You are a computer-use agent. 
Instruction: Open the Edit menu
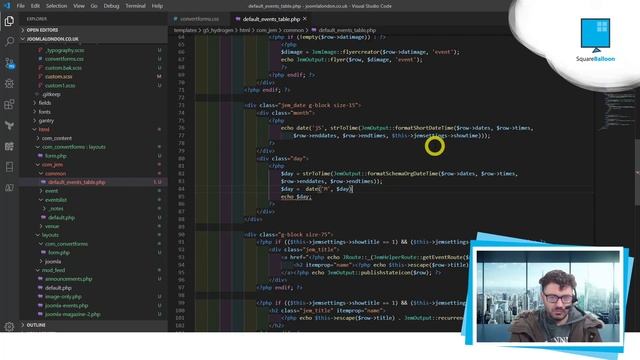tap(35, 6)
